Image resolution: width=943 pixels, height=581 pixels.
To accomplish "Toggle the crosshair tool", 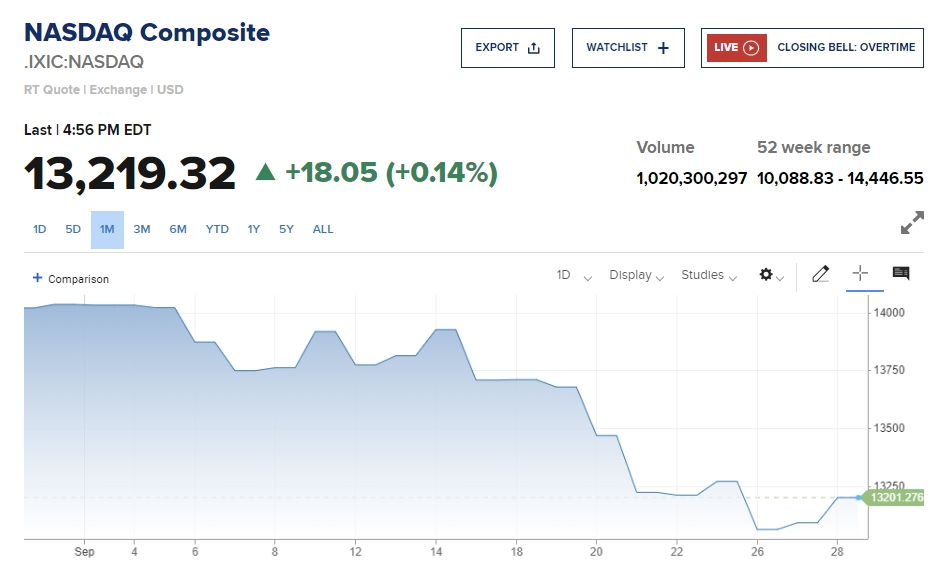I will tap(860, 274).
